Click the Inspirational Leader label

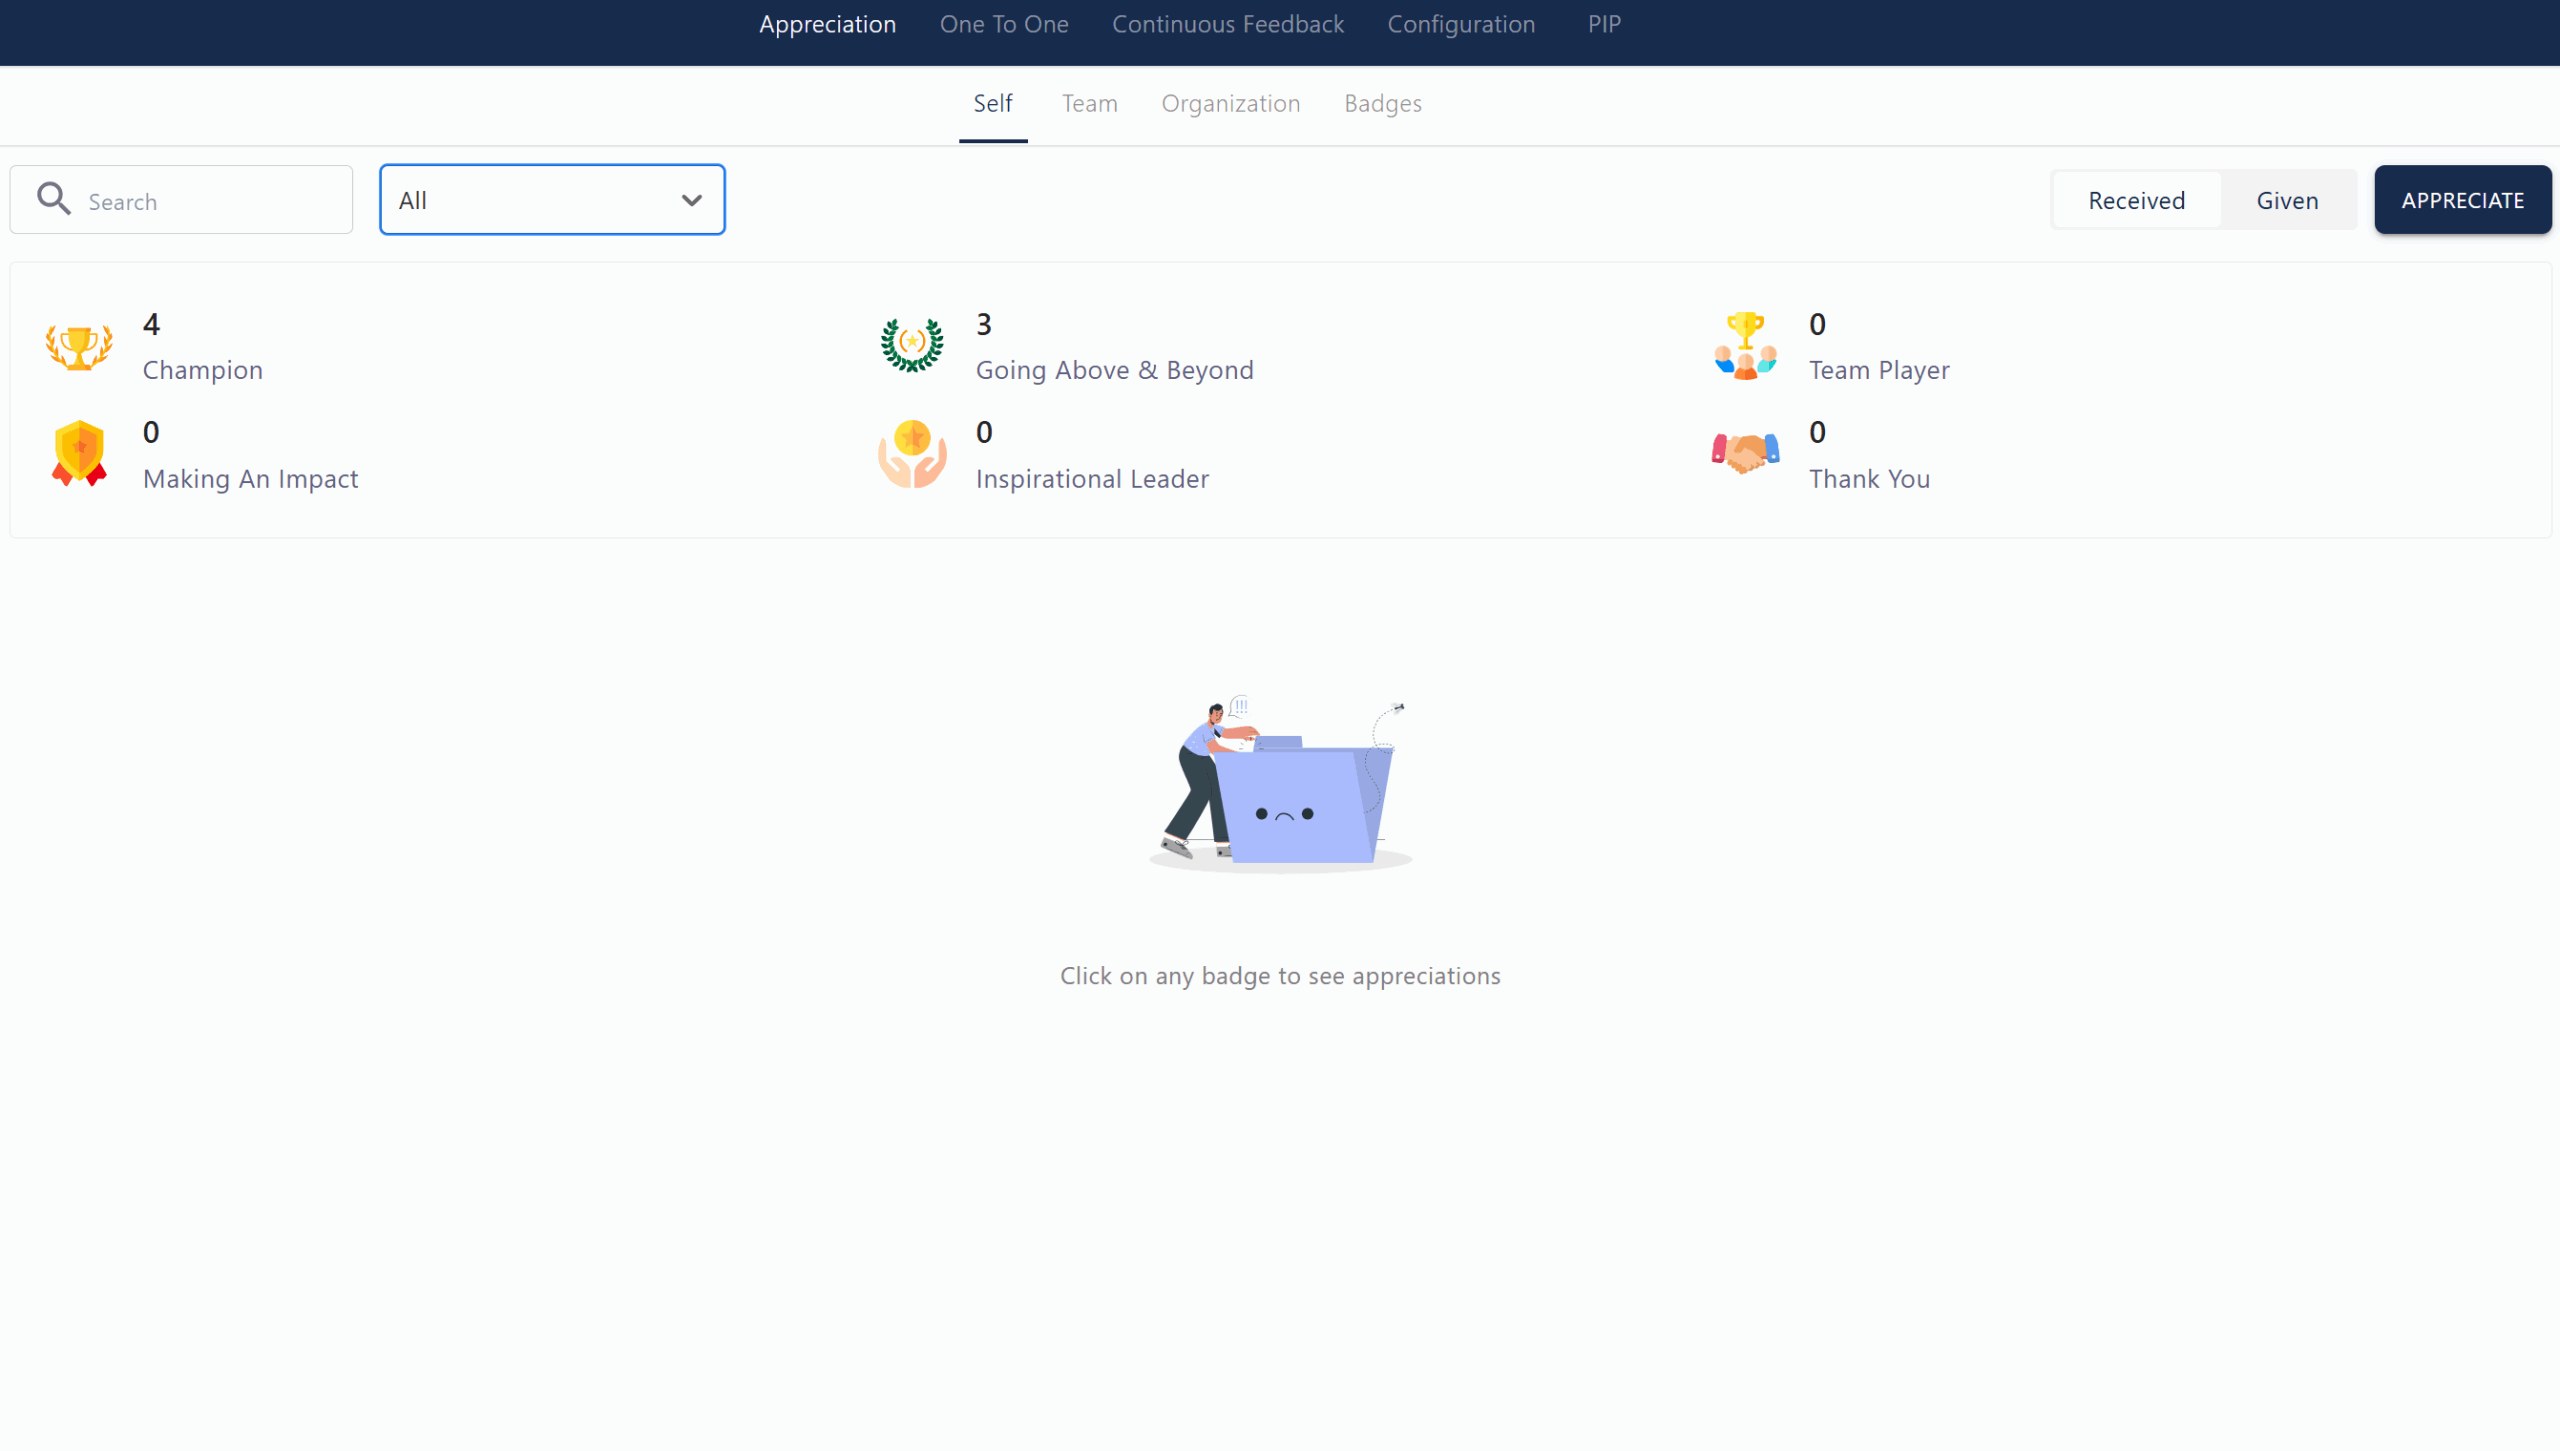[x=1092, y=479]
